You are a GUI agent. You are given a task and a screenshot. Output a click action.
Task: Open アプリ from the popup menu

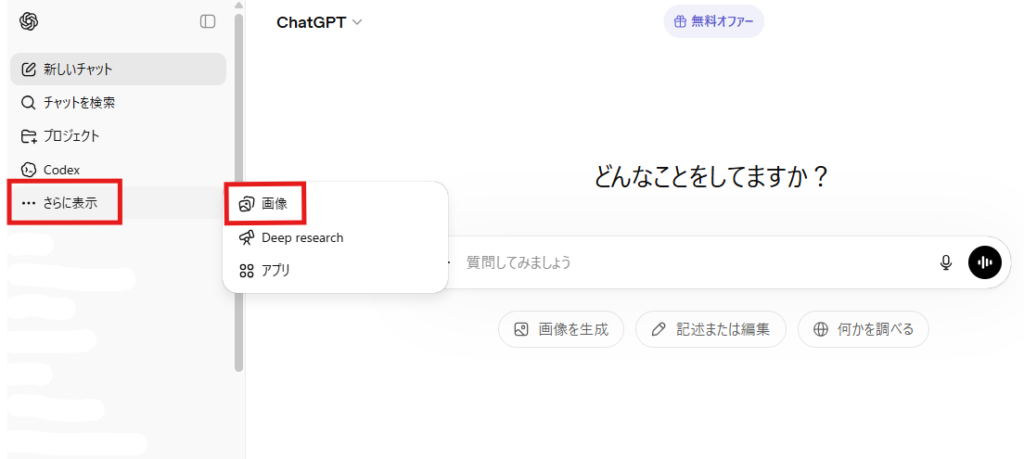tap(276, 270)
